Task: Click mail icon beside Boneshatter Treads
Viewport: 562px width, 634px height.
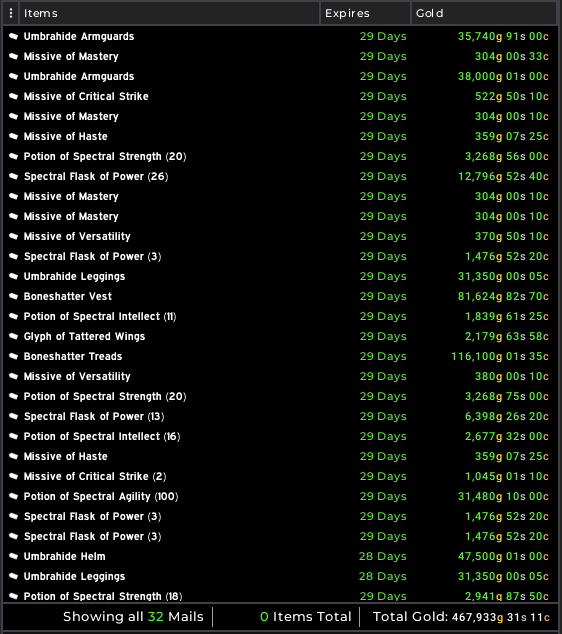Action: tap(13, 356)
